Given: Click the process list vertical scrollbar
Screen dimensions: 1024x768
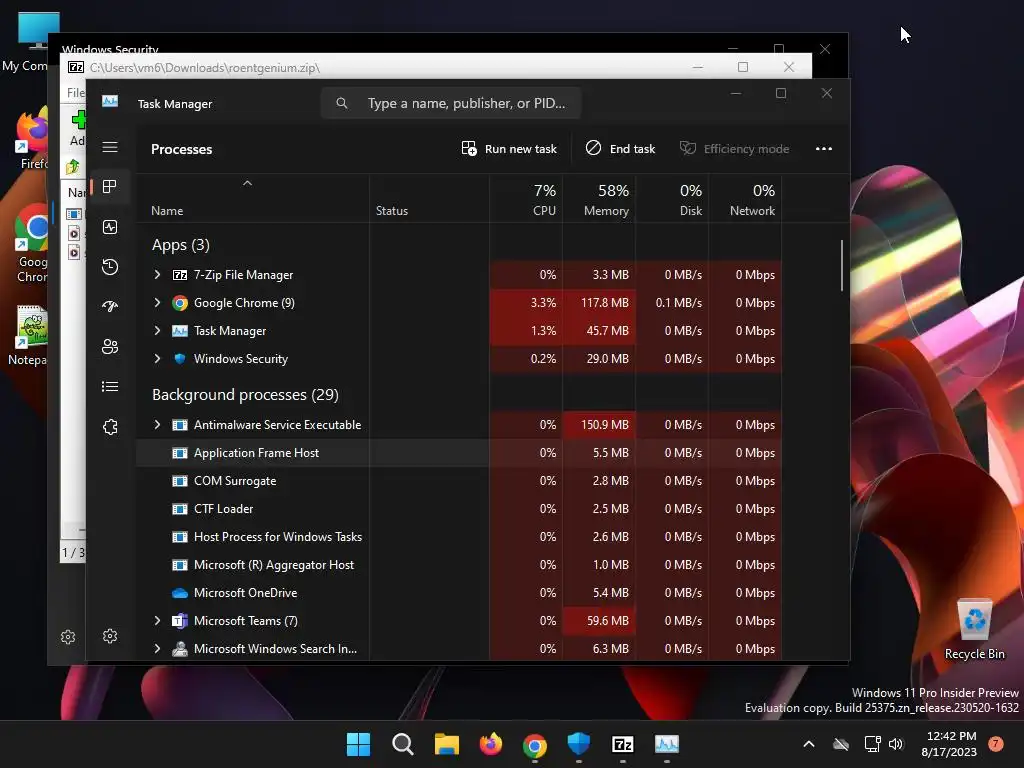Looking at the screenshot, I should click(x=842, y=265).
